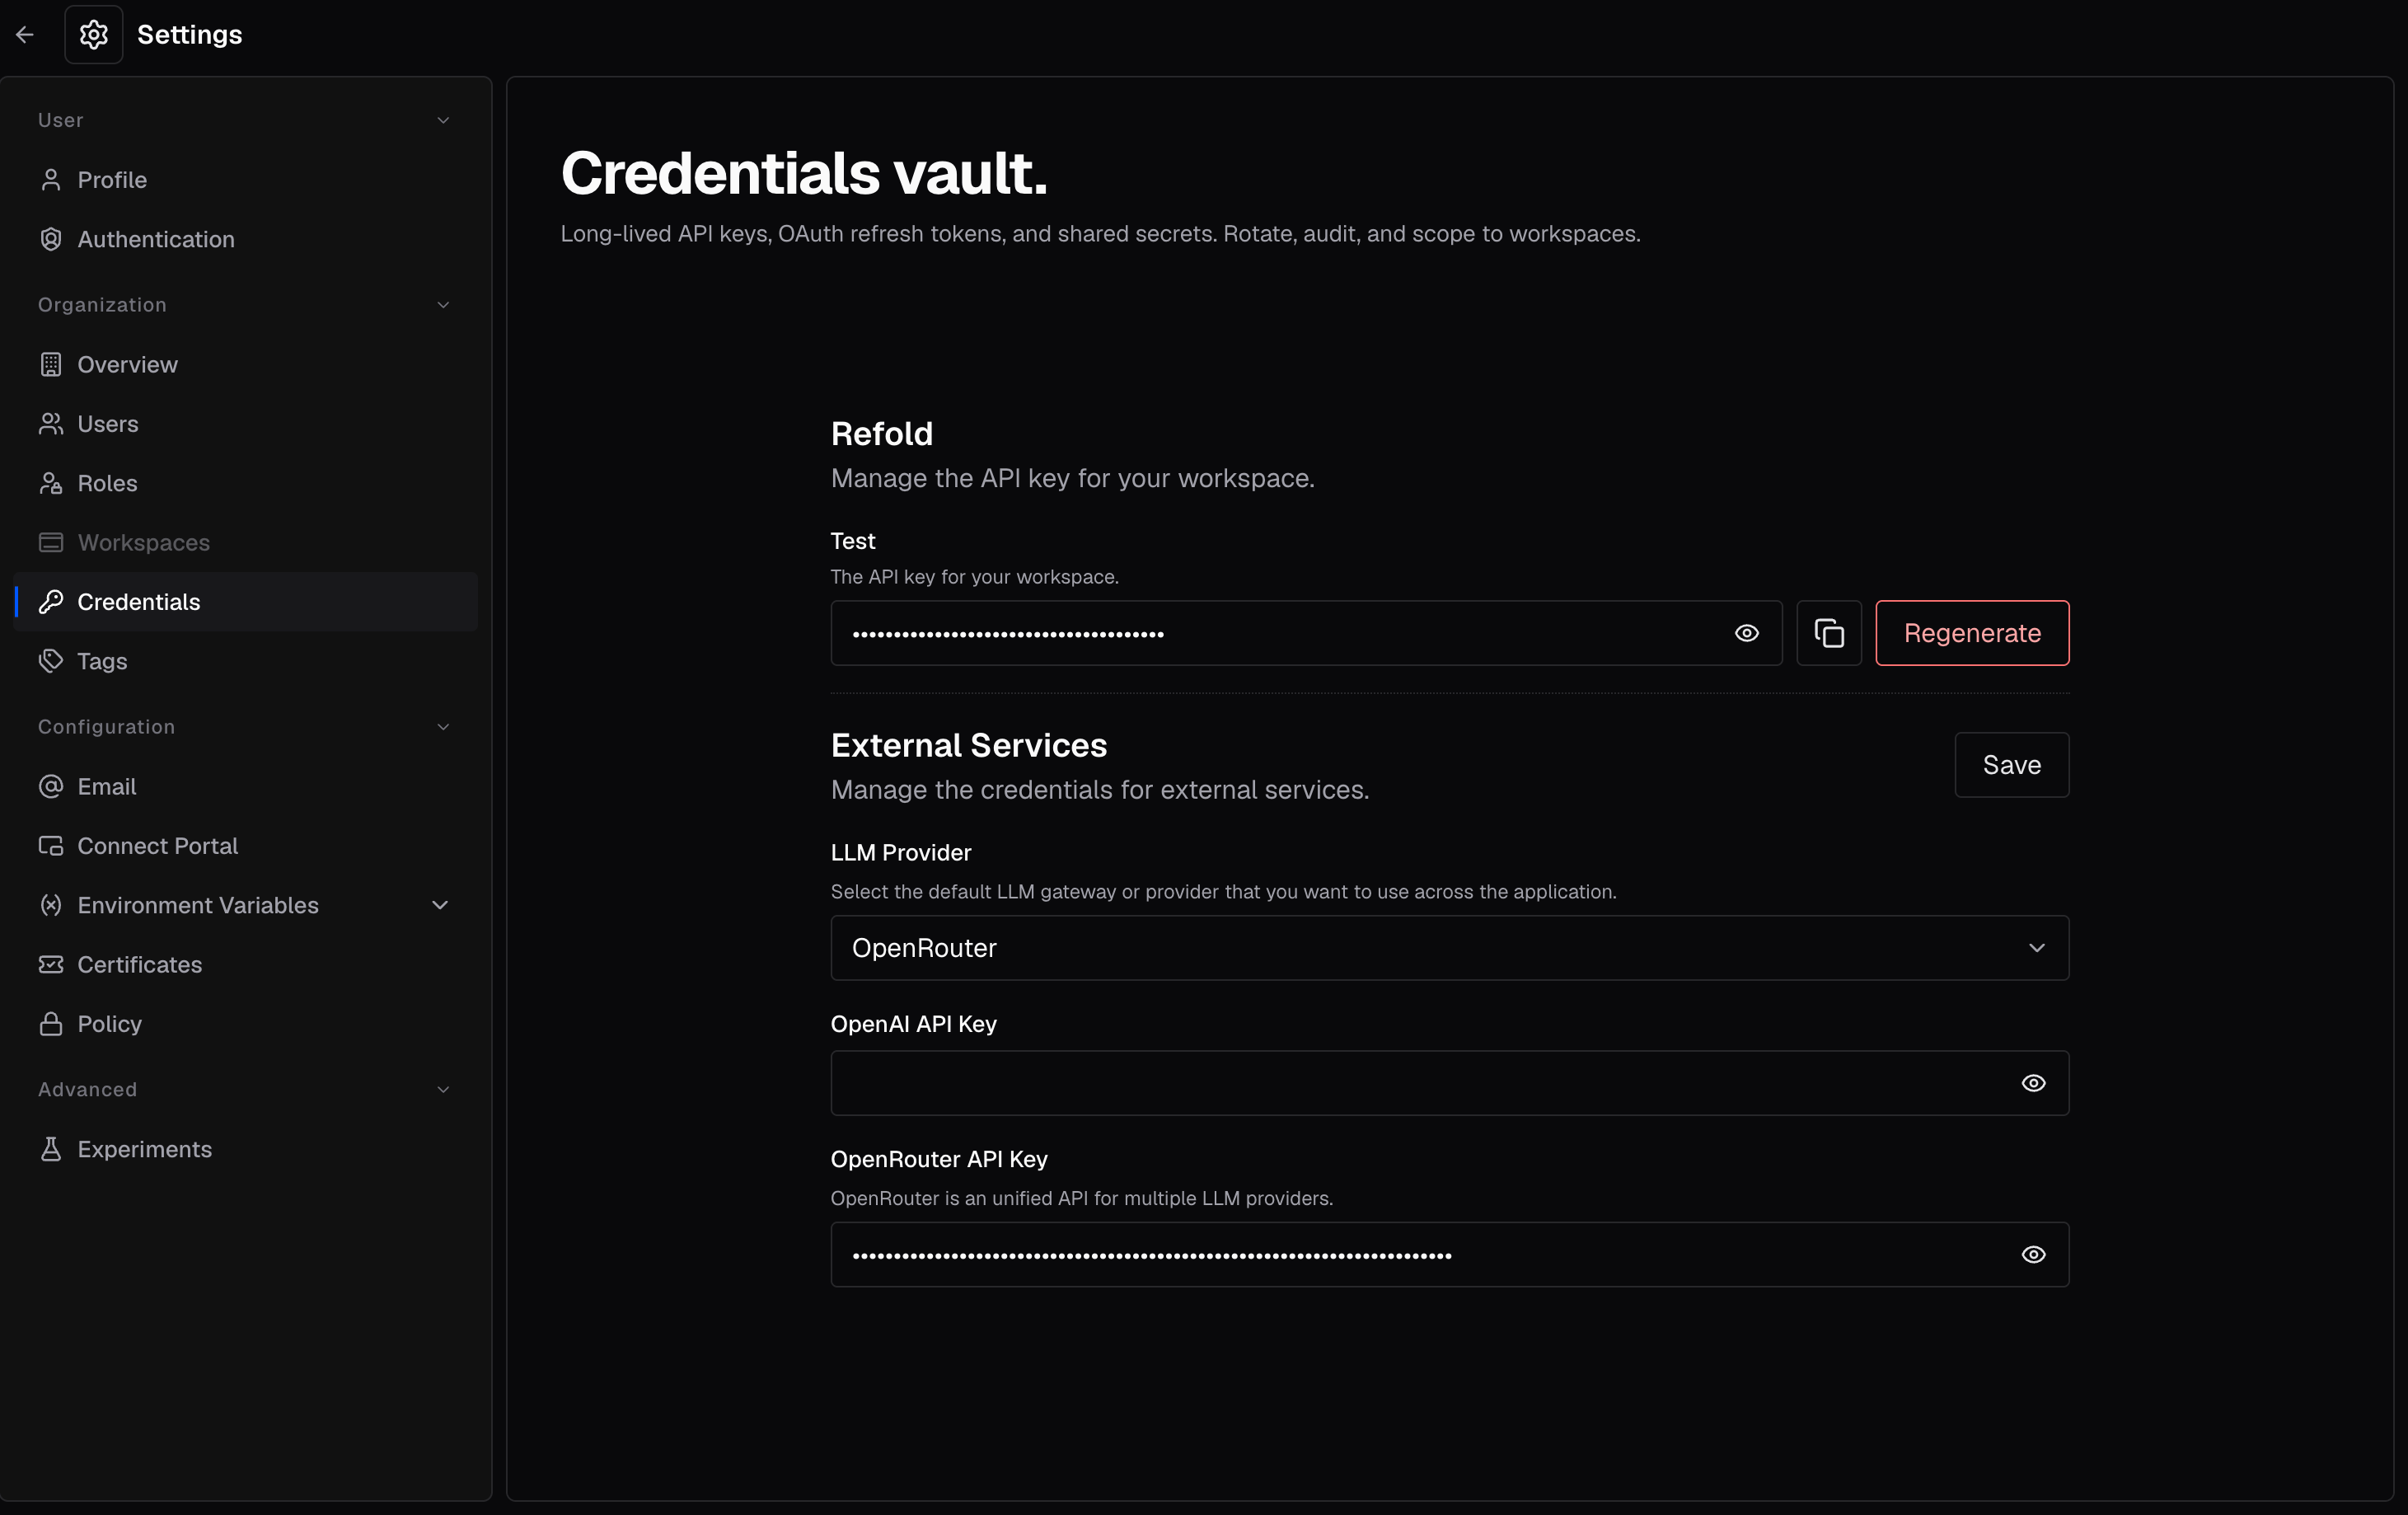Click the 'Credentials vault.' heading
This screenshot has width=2408, height=1515.
click(804, 173)
